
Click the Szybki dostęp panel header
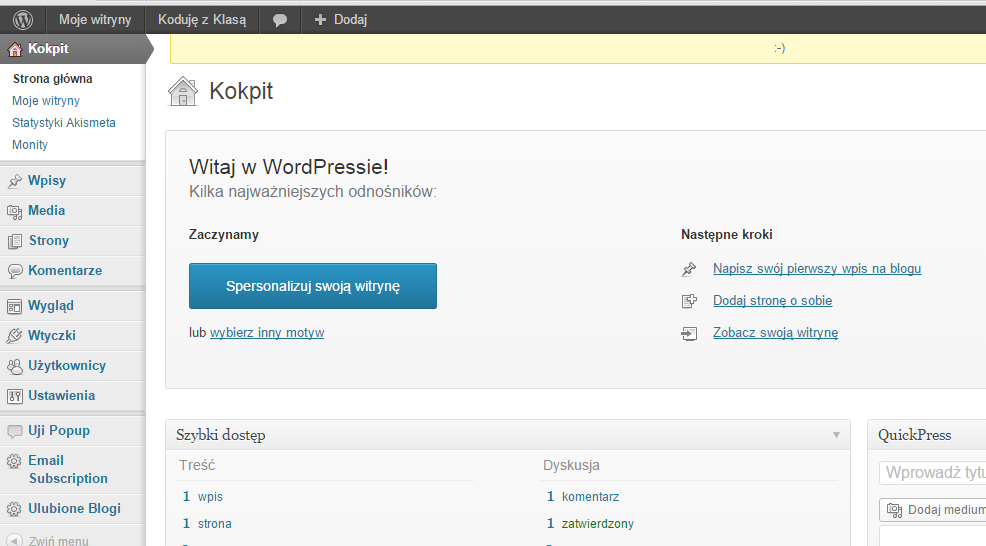pyautogui.click(x=508, y=435)
